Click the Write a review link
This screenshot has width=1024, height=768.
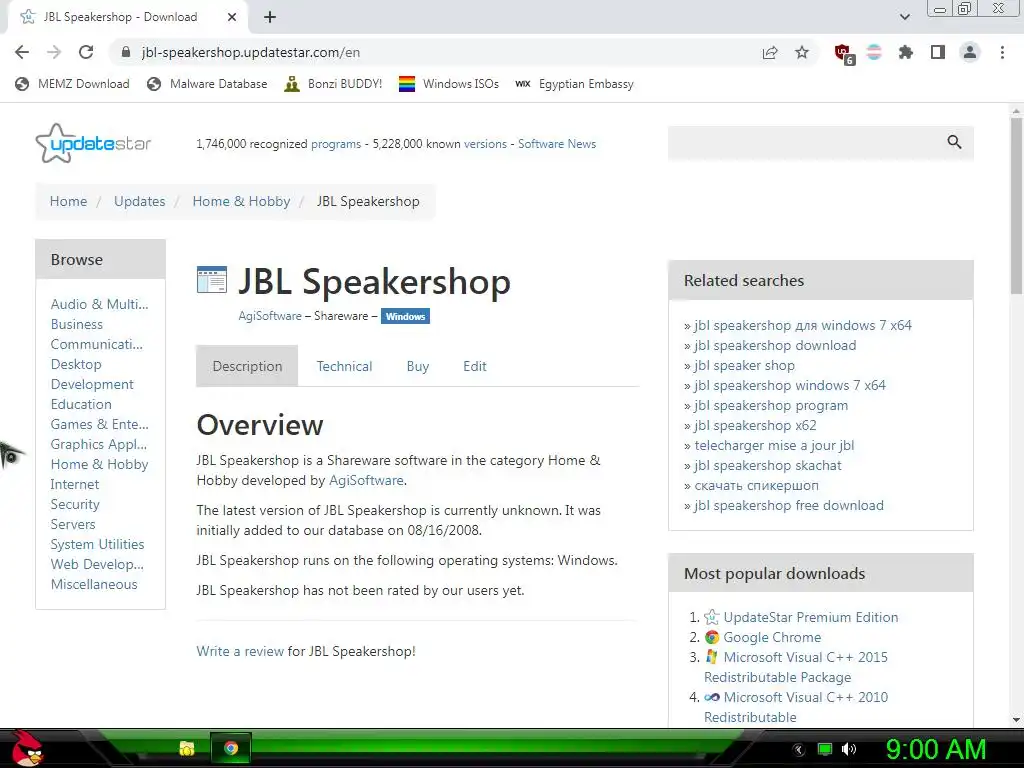(240, 651)
